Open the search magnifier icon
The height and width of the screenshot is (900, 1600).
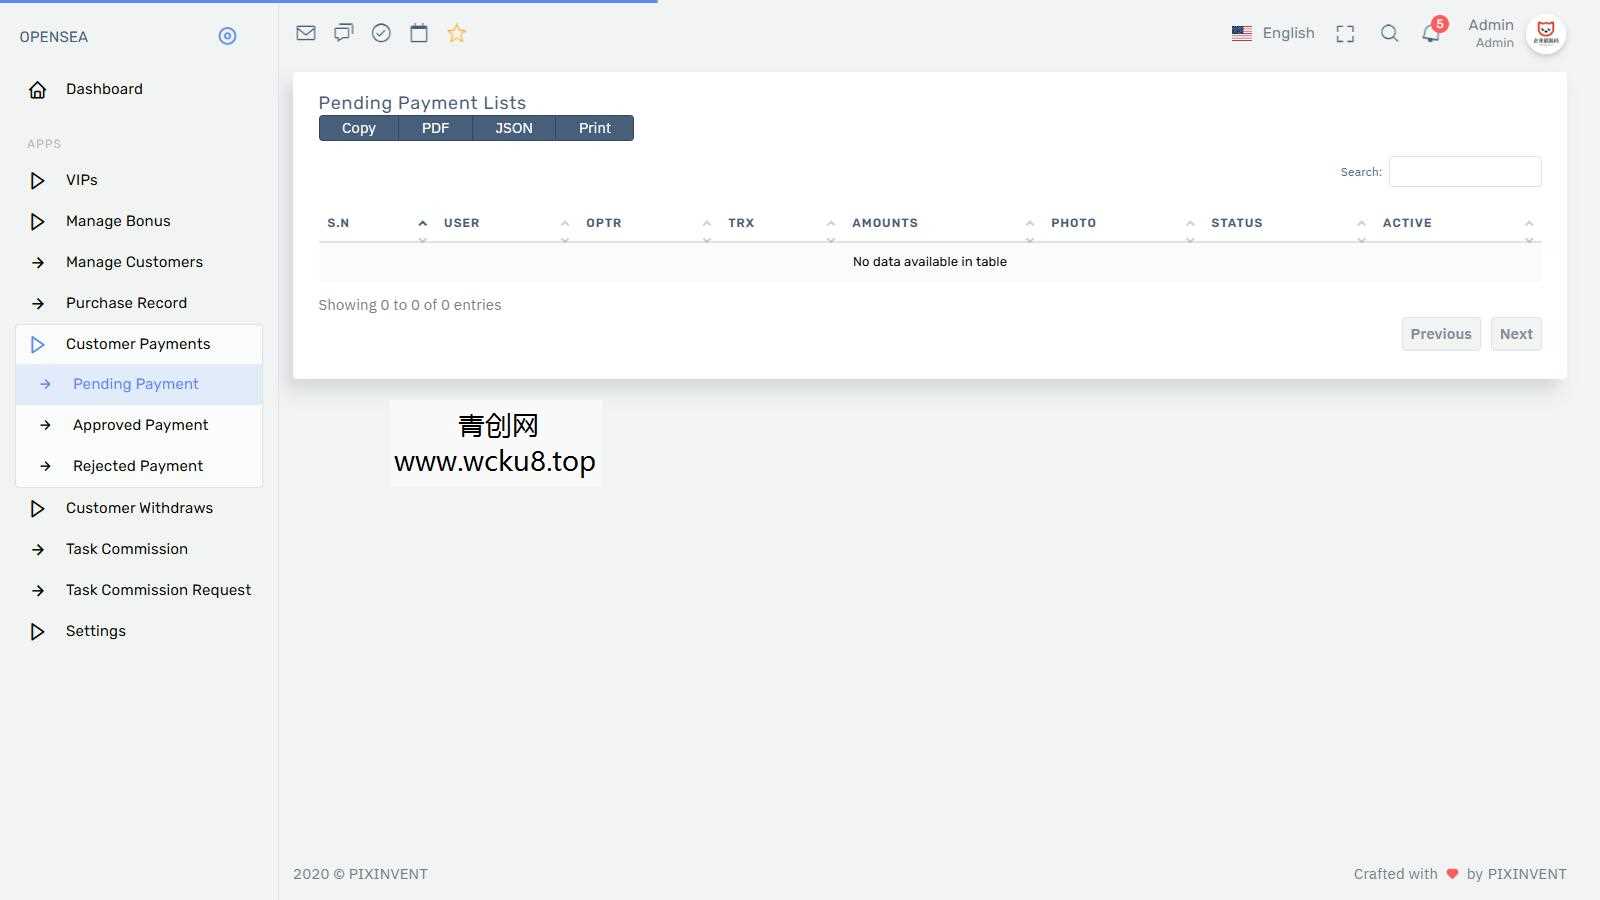(1389, 32)
